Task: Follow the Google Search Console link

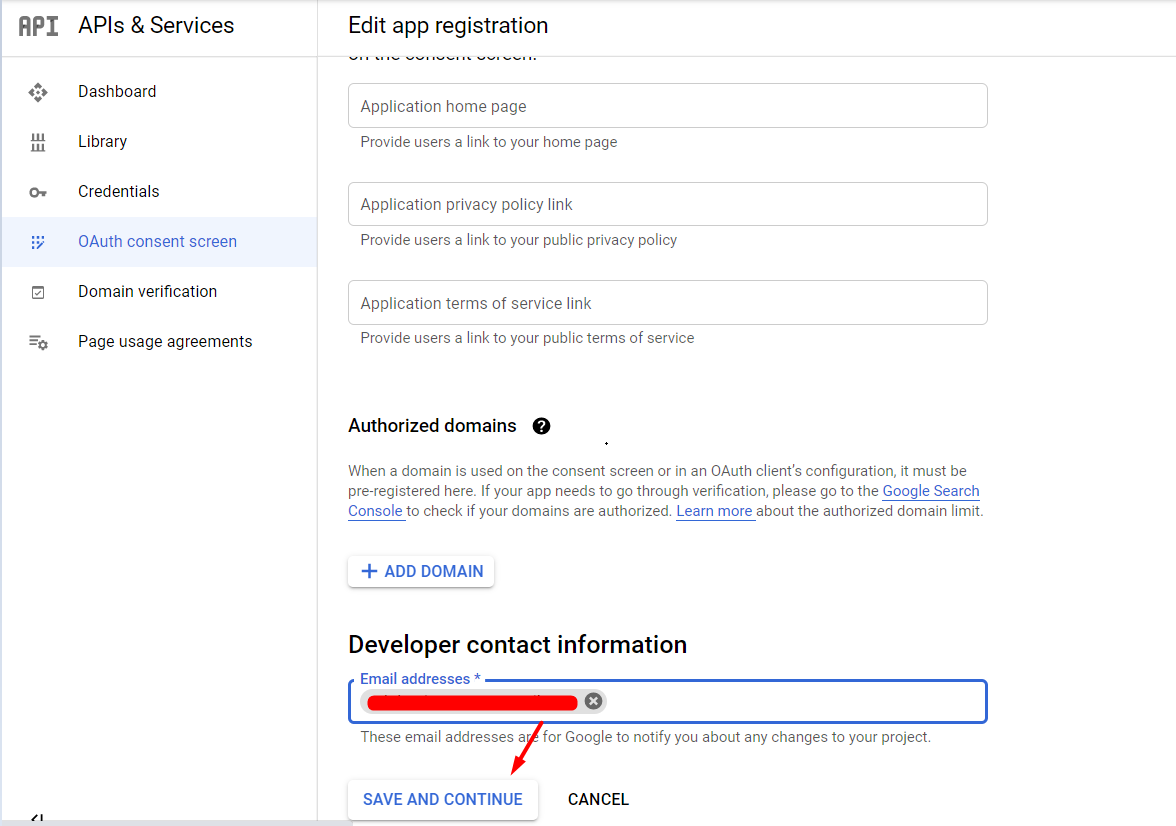Action: pyautogui.click(x=931, y=491)
